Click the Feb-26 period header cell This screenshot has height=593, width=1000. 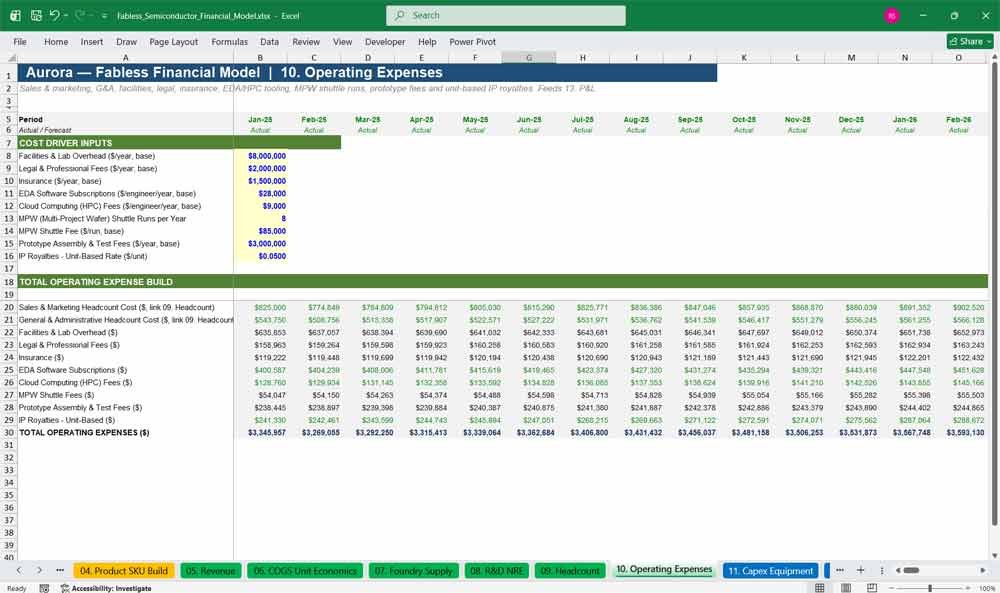pos(959,119)
